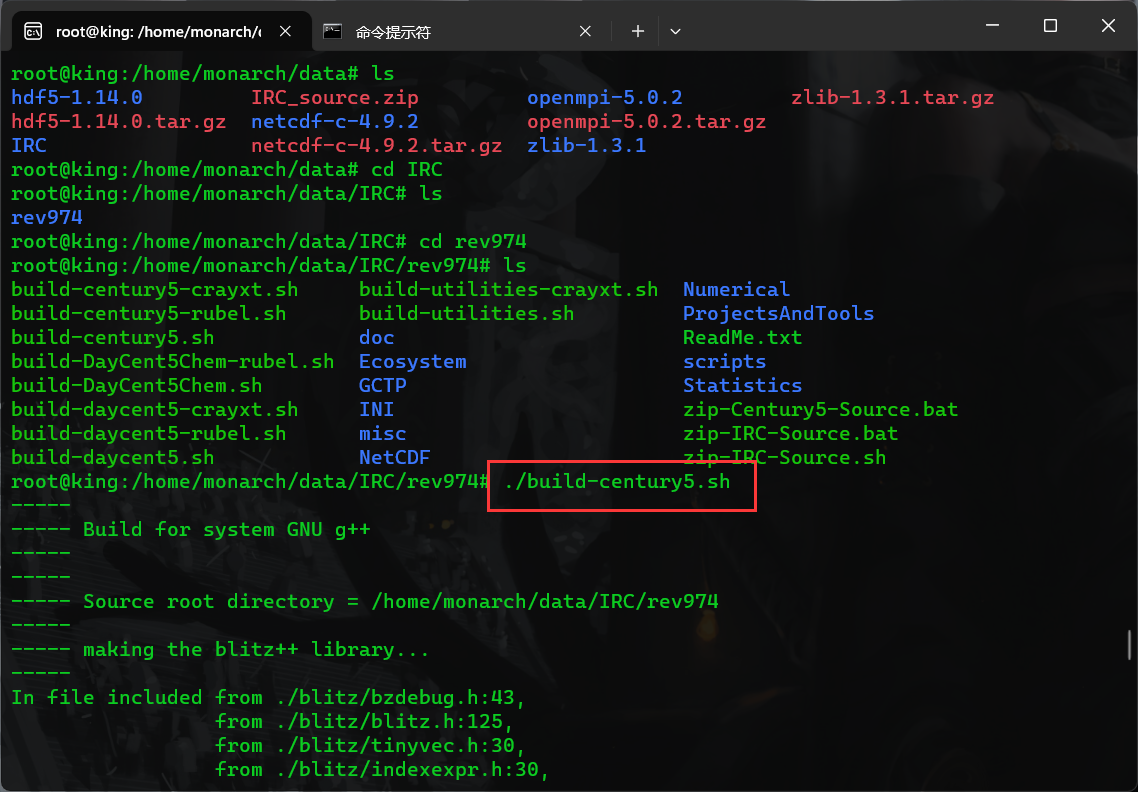The height and width of the screenshot is (792, 1138).
Task: Click the command prompt icon on 命令提示符 tab
Action: (332, 31)
